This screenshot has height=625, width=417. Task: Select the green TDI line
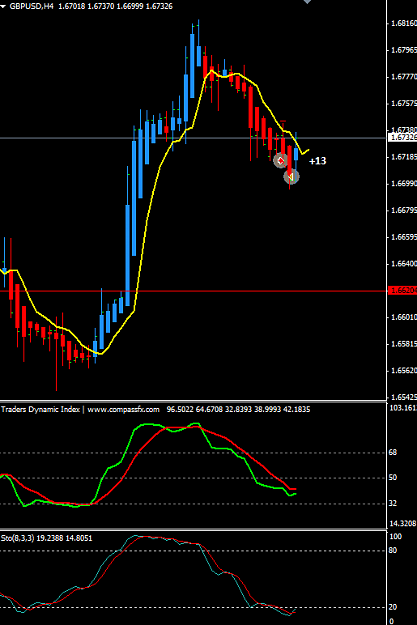pos(128,442)
